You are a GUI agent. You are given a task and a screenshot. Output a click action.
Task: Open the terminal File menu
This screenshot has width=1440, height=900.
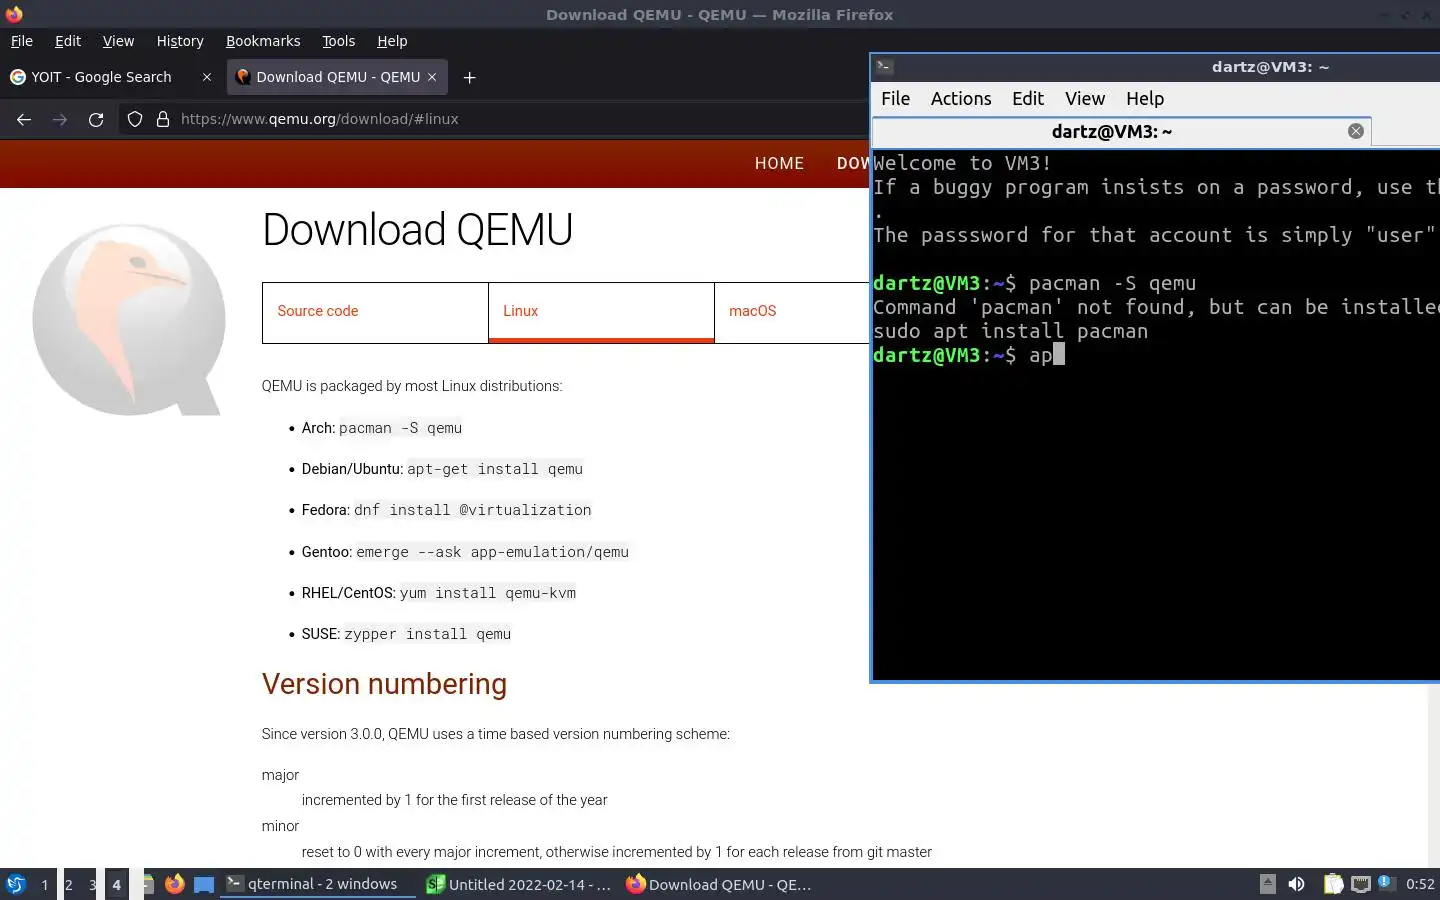pyautogui.click(x=895, y=98)
